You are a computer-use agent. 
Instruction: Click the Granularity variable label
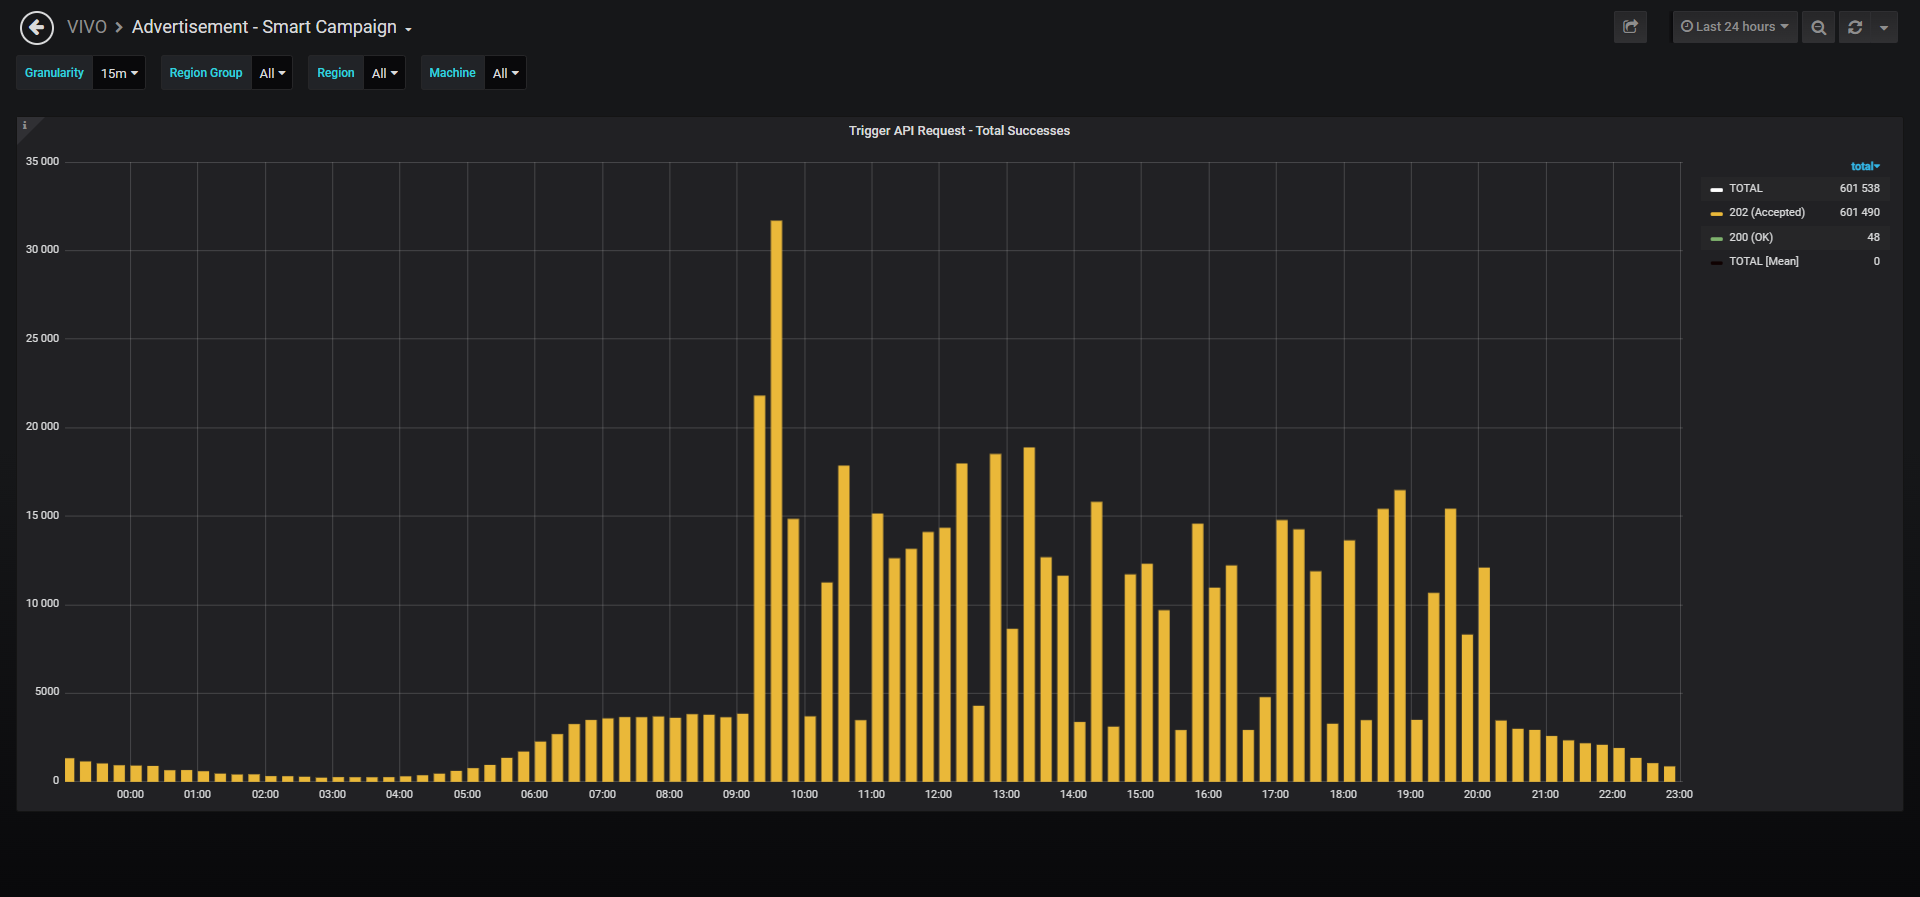click(x=54, y=73)
